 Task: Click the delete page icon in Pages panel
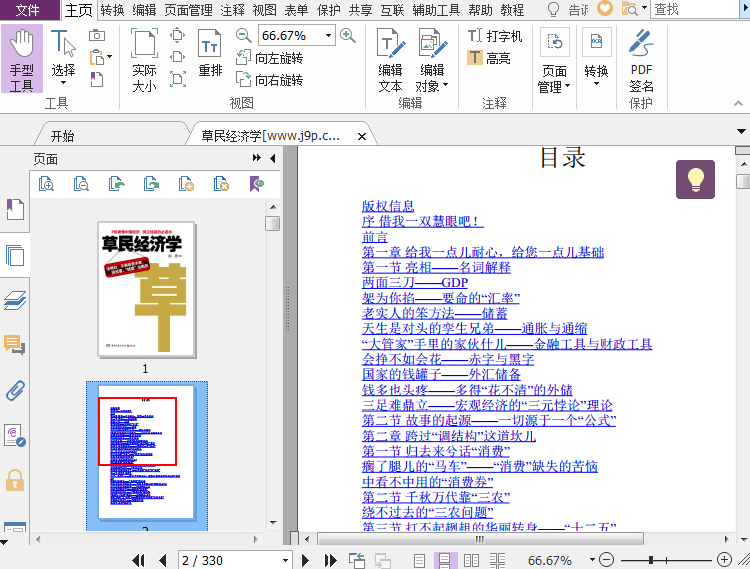[221, 184]
